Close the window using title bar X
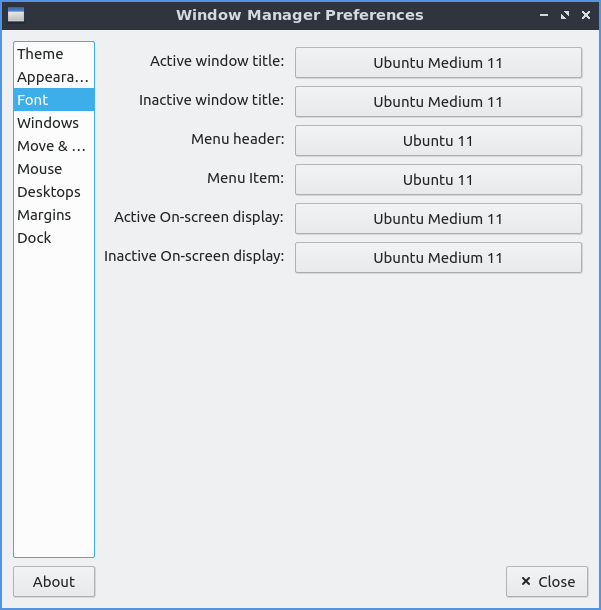This screenshot has height=610, width=601. pos(586,16)
